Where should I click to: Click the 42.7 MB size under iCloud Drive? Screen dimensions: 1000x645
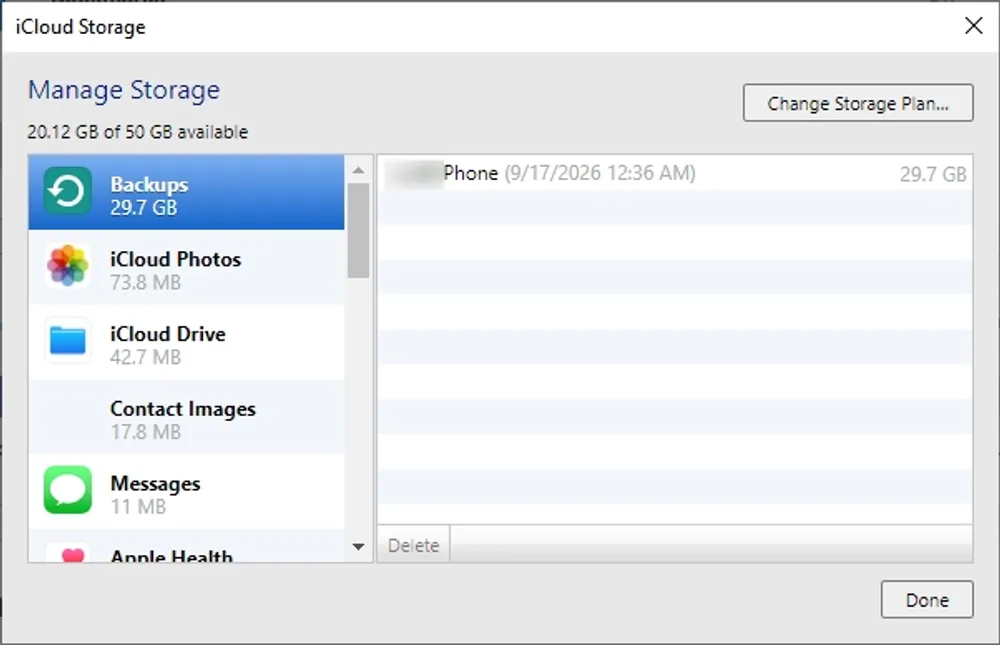tap(145, 357)
